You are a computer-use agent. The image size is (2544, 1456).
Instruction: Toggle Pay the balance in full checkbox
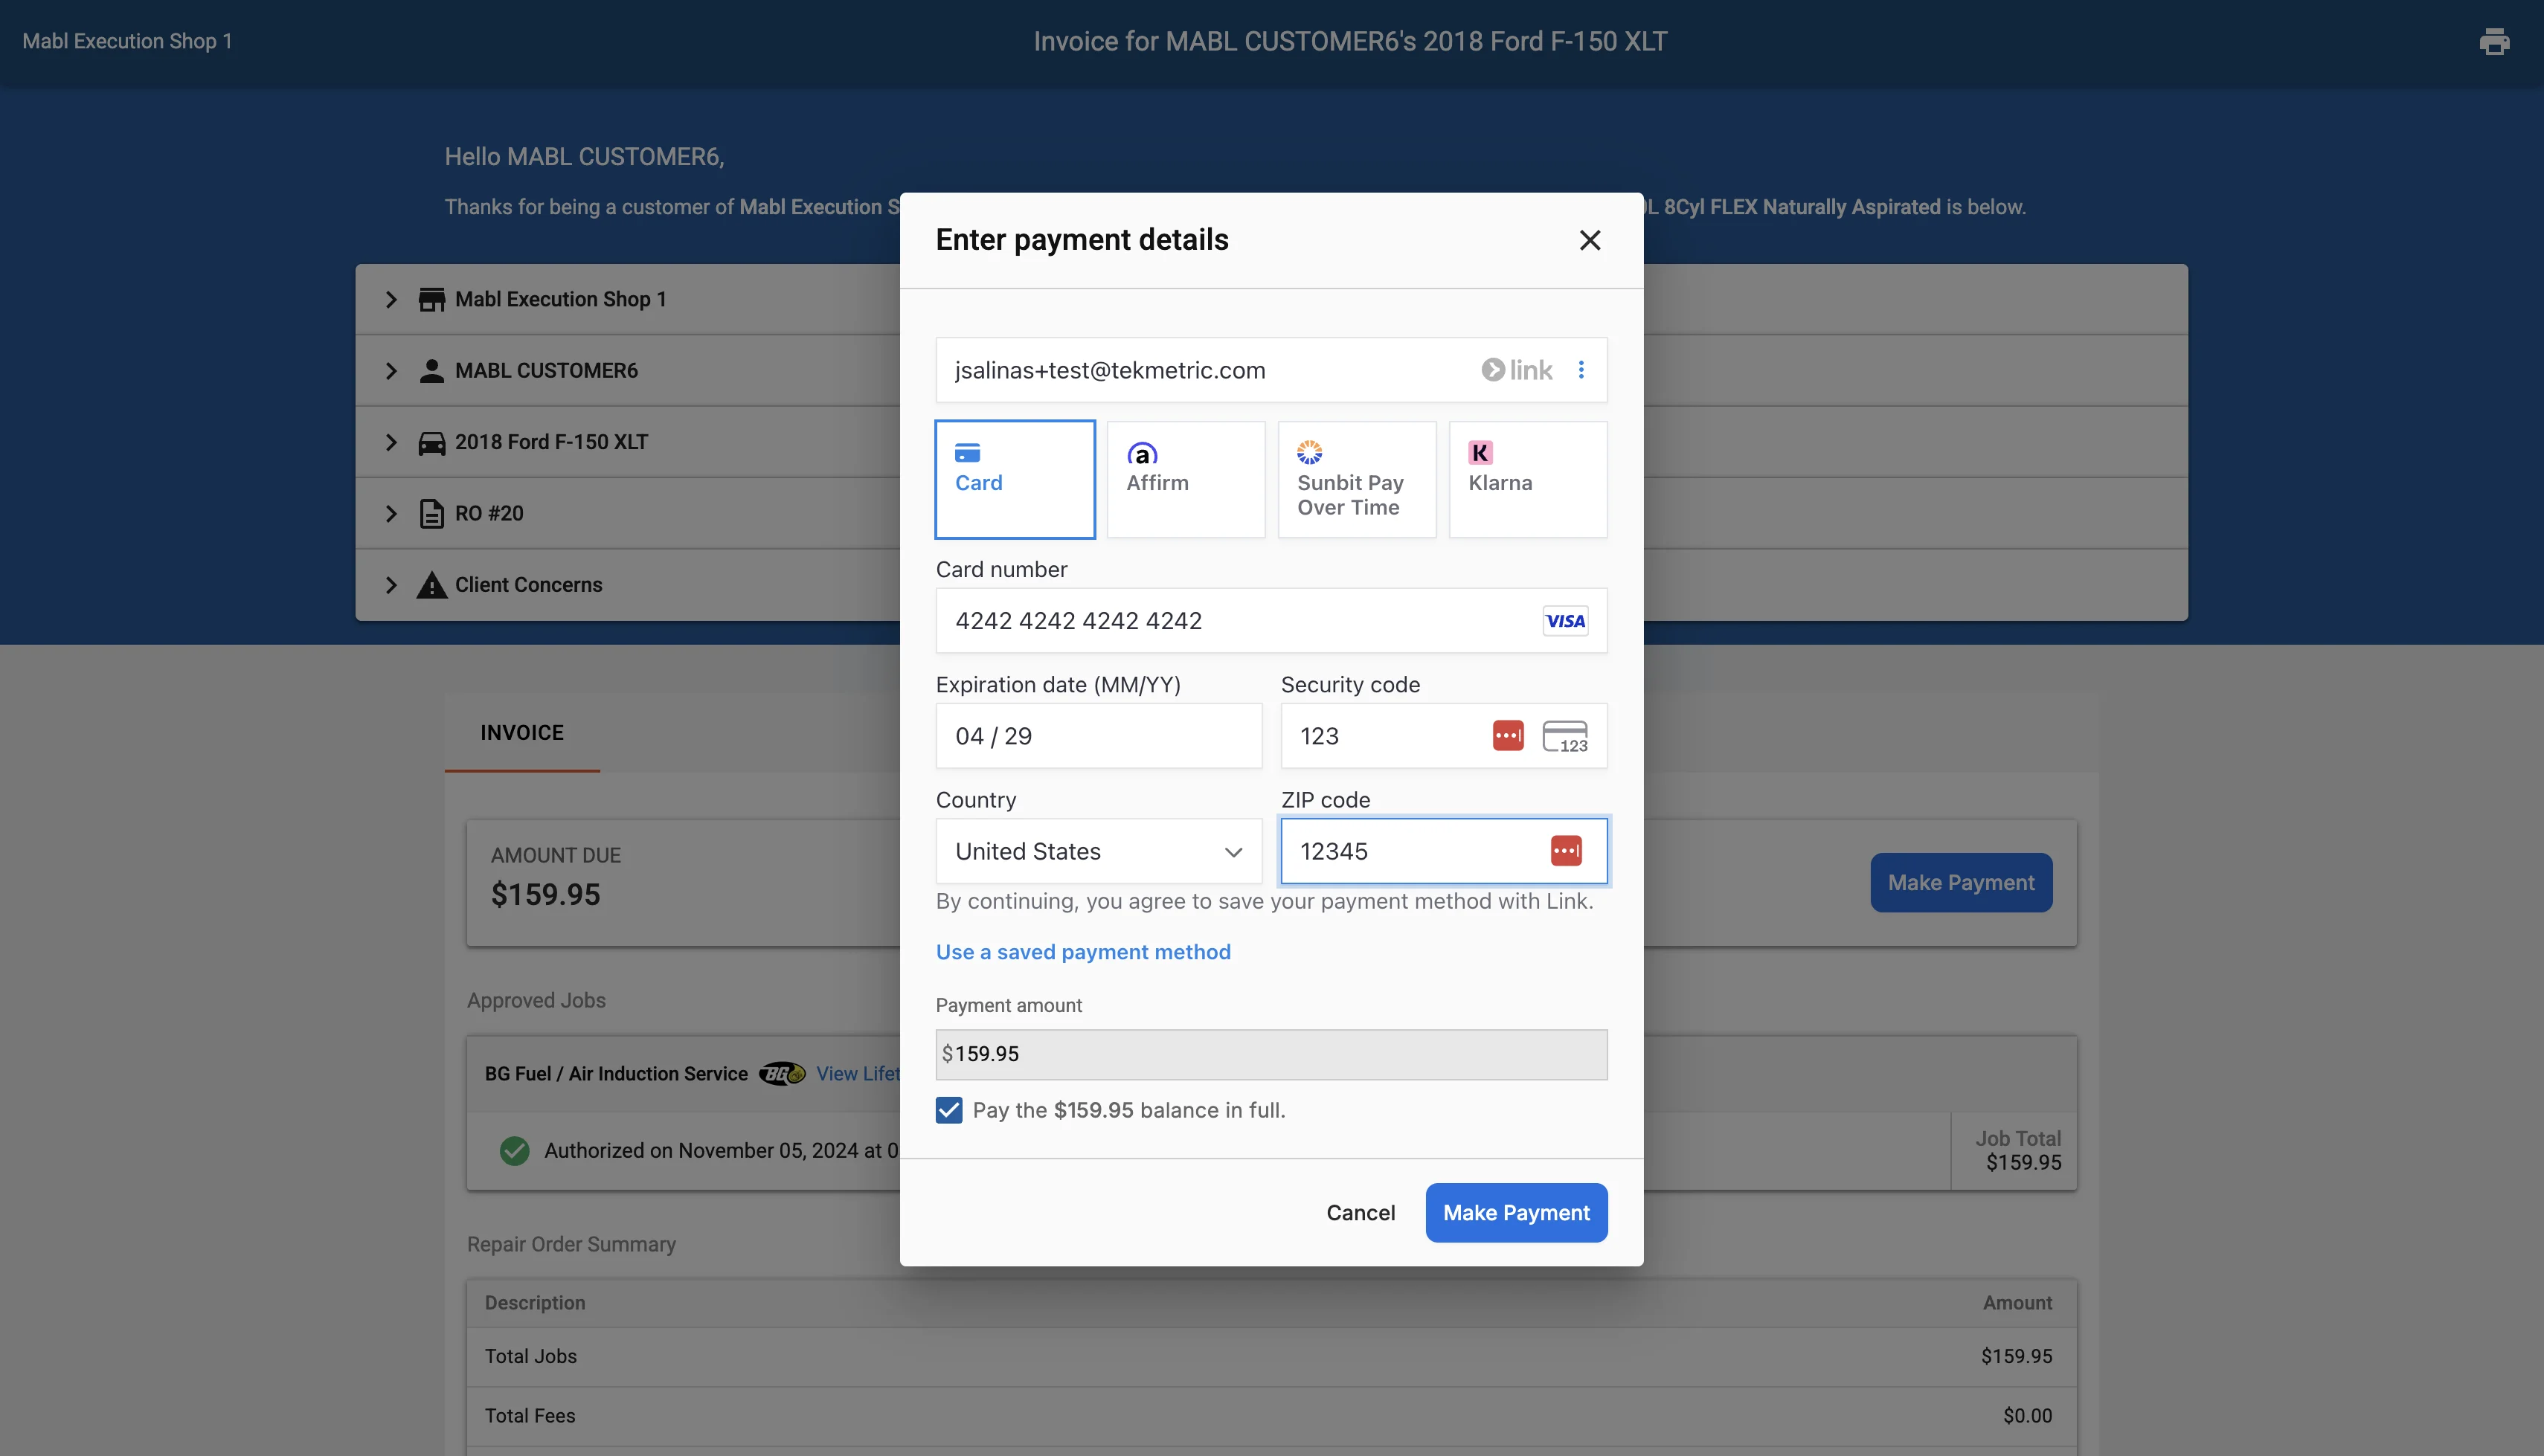tap(949, 1110)
